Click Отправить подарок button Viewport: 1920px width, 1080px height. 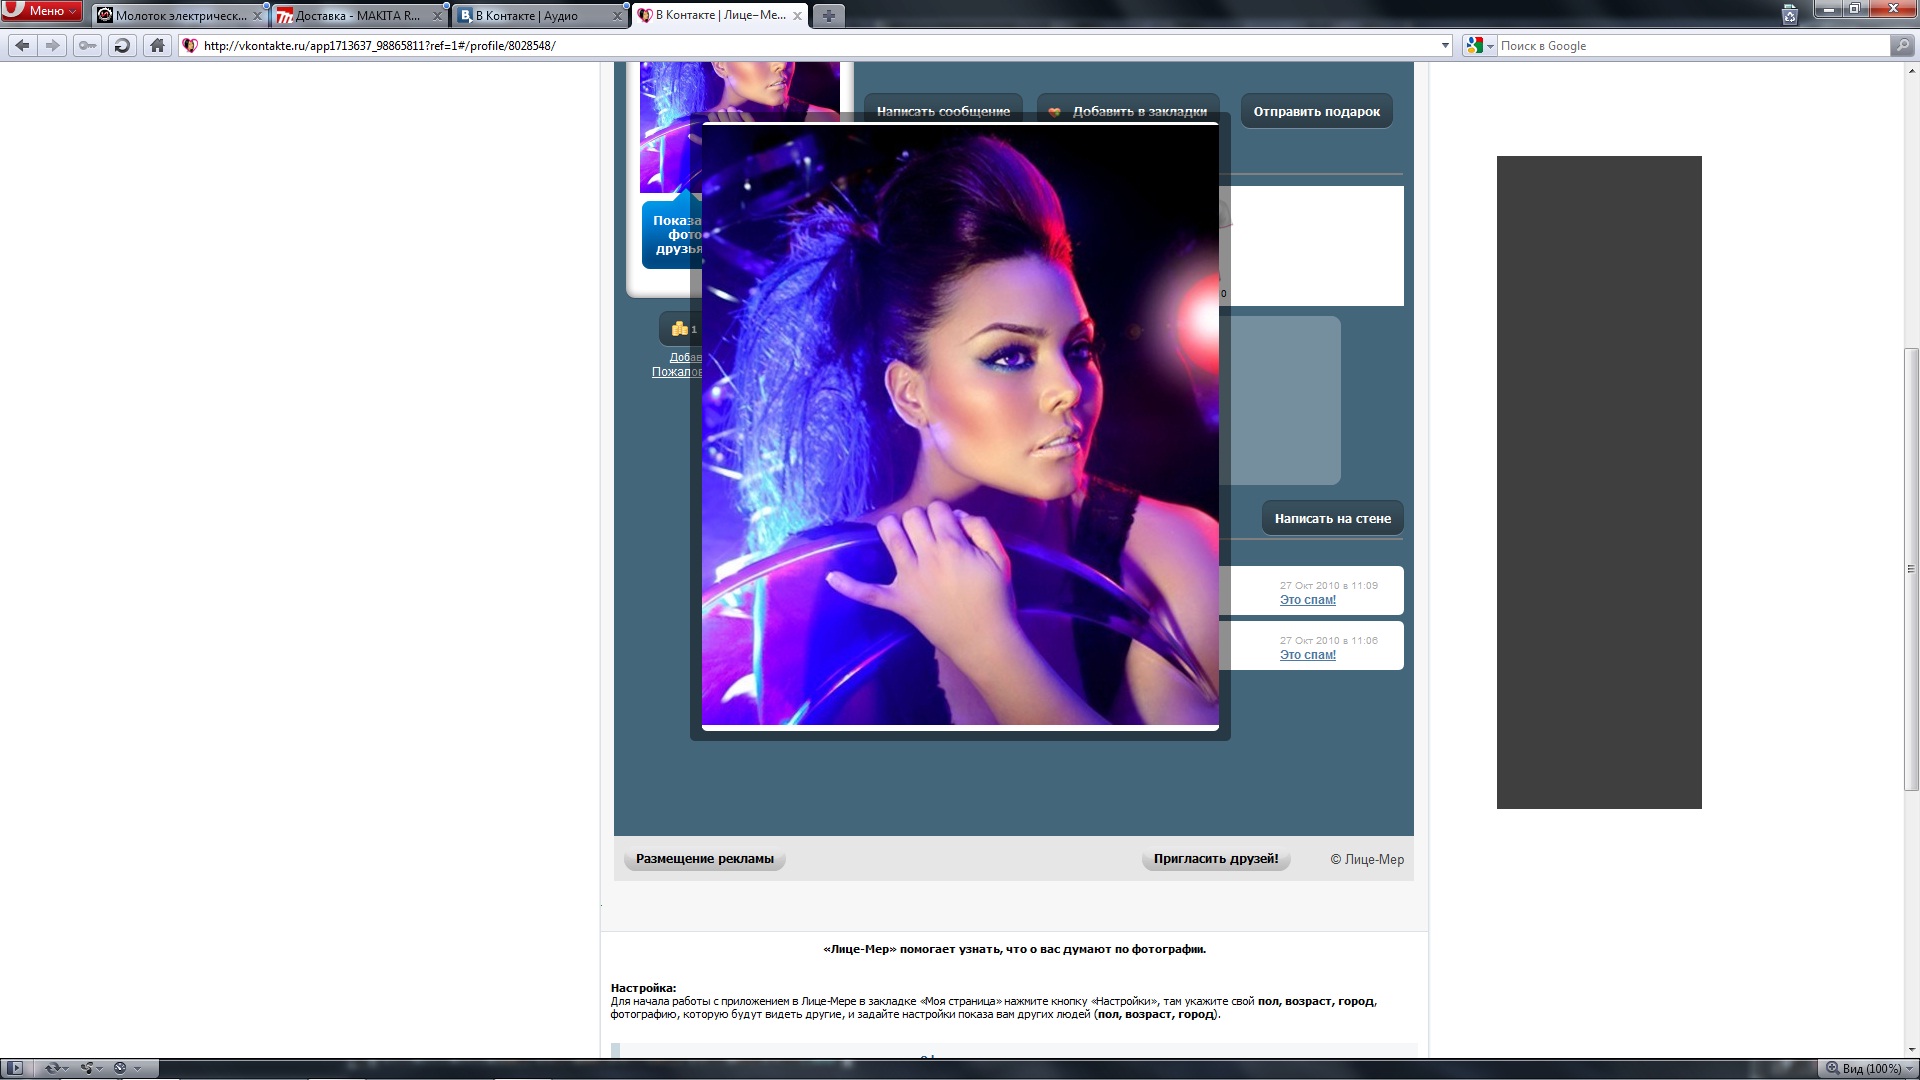click(x=1316, y=111)
